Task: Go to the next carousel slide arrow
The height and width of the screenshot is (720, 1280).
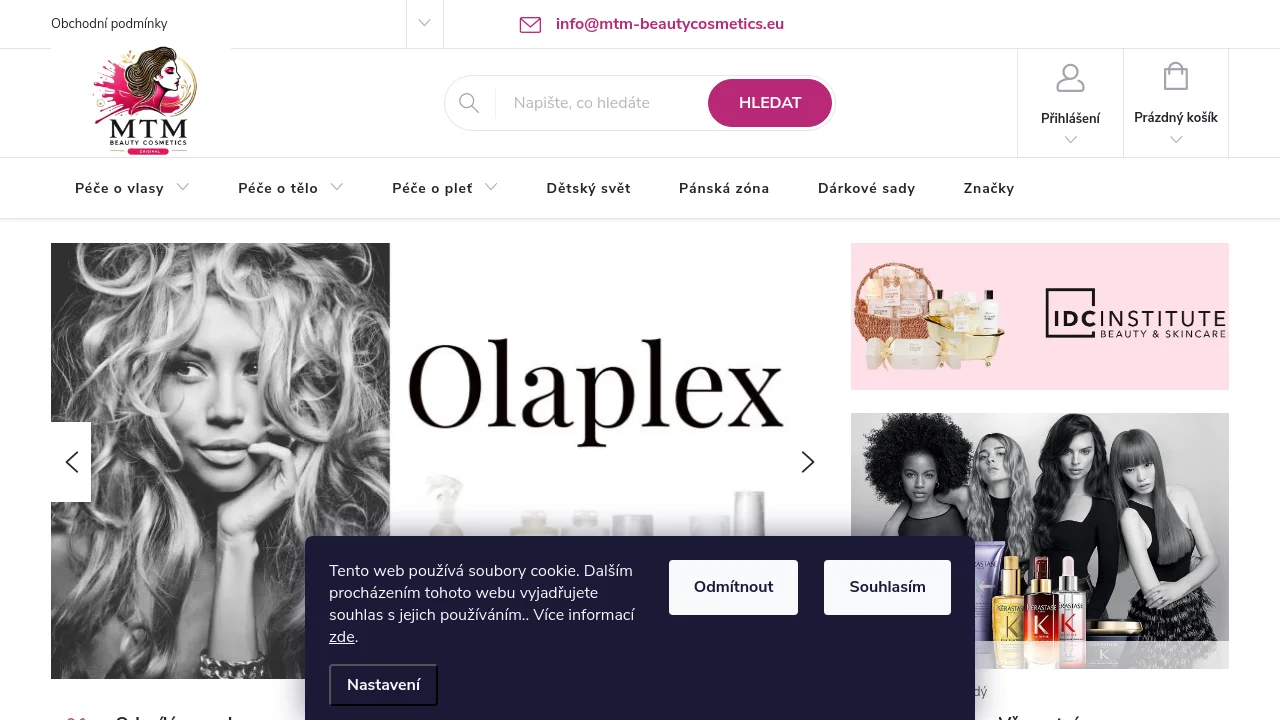Action: (808, 462)
